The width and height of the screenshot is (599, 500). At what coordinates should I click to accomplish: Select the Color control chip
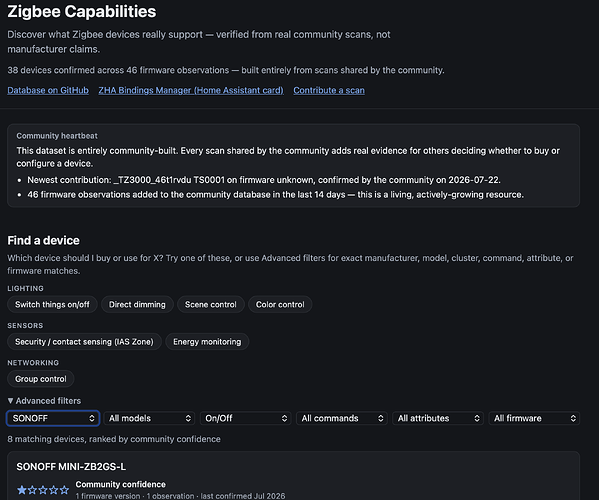tap(280, 304)
